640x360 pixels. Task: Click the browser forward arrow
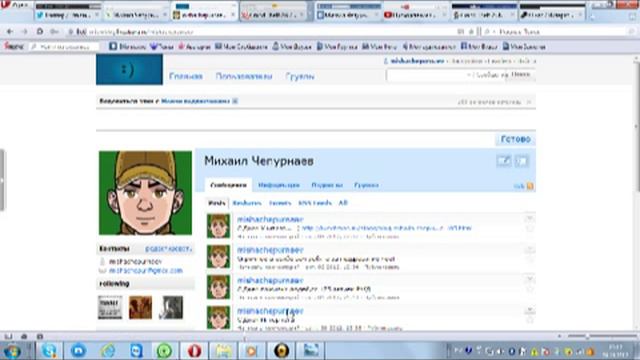pyautogui.click(x=24, y=31)
